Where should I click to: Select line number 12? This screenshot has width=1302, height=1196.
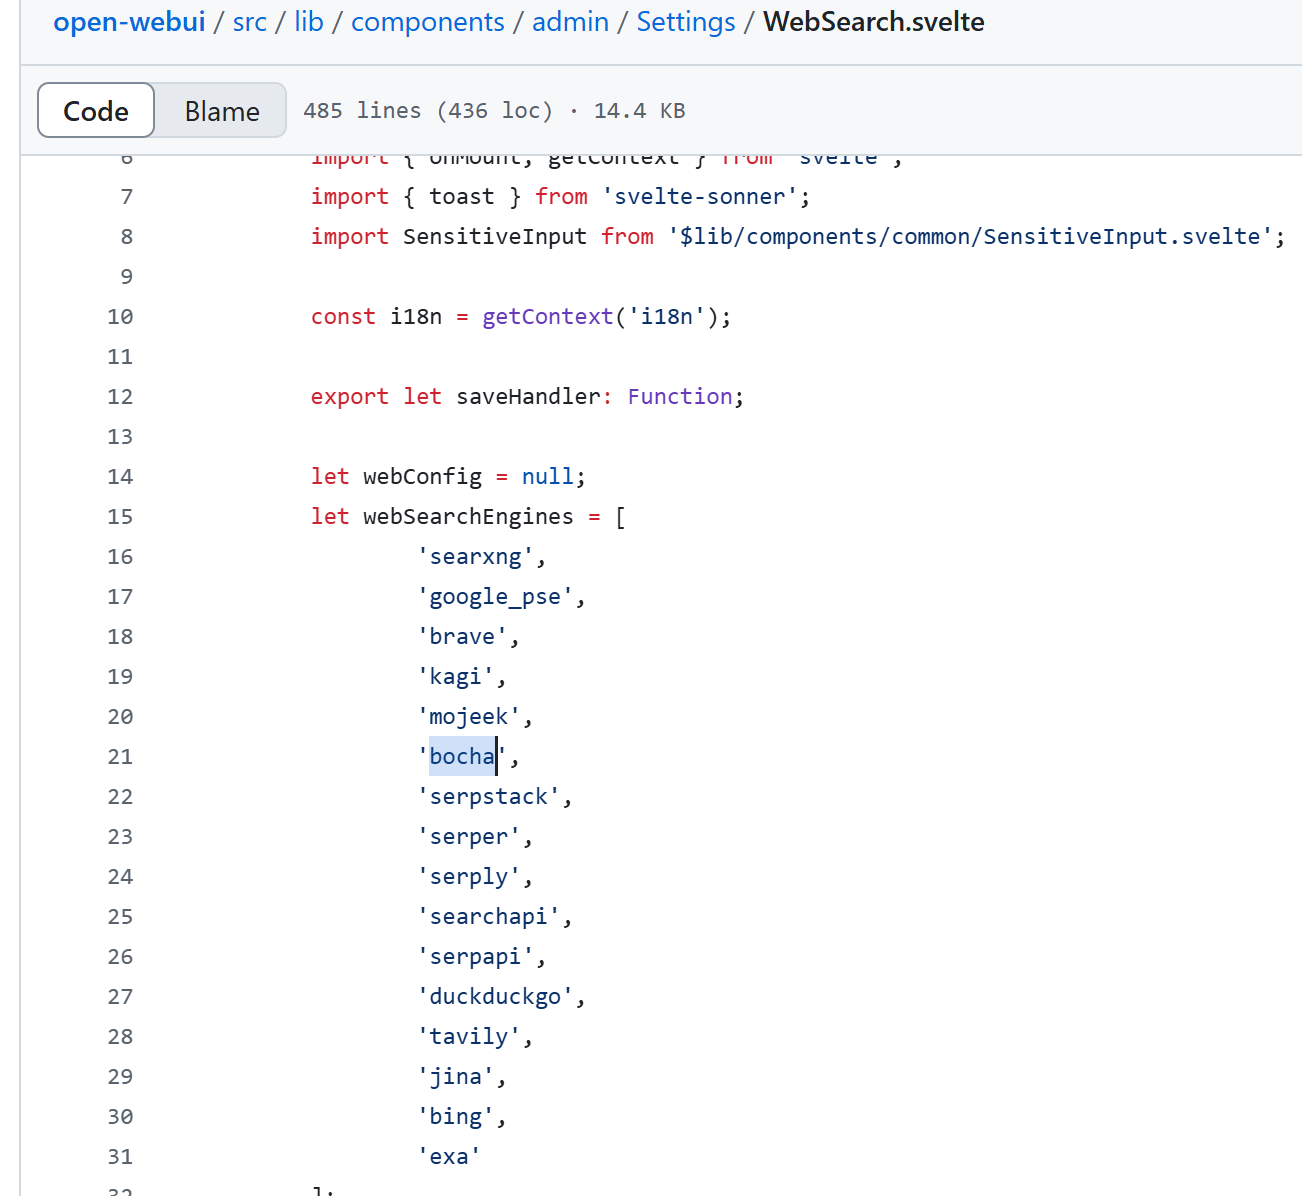(120, 397)
